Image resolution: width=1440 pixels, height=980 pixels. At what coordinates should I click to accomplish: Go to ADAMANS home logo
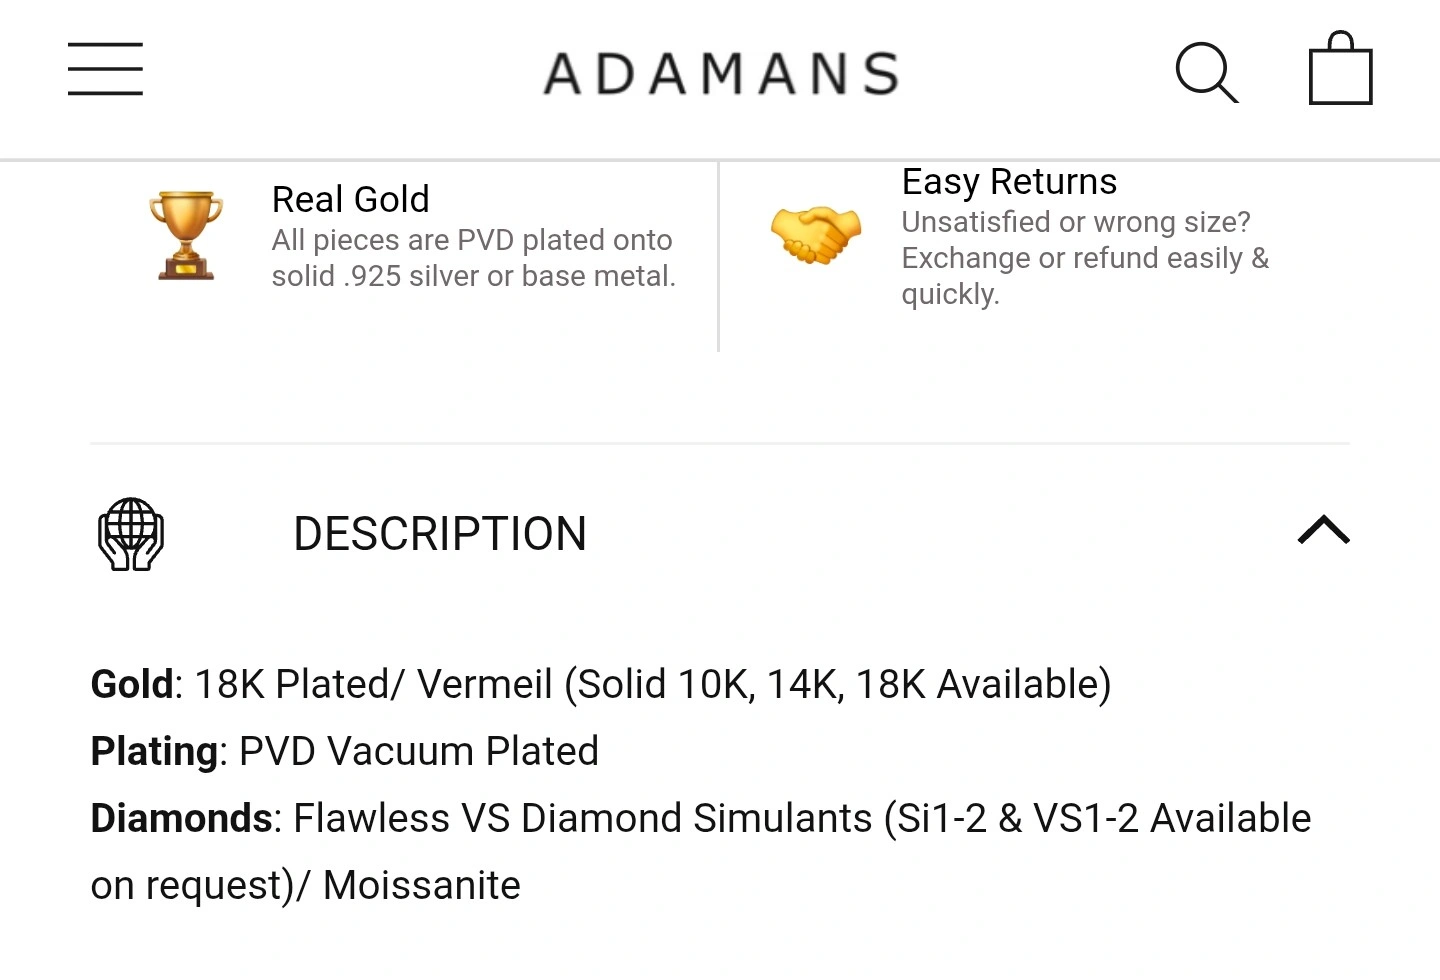721,74
